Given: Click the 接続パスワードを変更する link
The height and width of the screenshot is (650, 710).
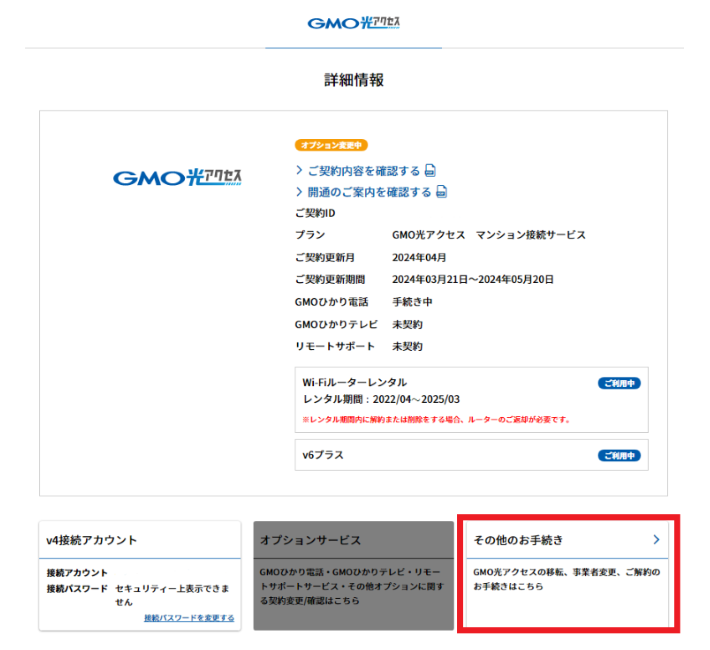Looking at the screenshot, I should pos(189,618).
